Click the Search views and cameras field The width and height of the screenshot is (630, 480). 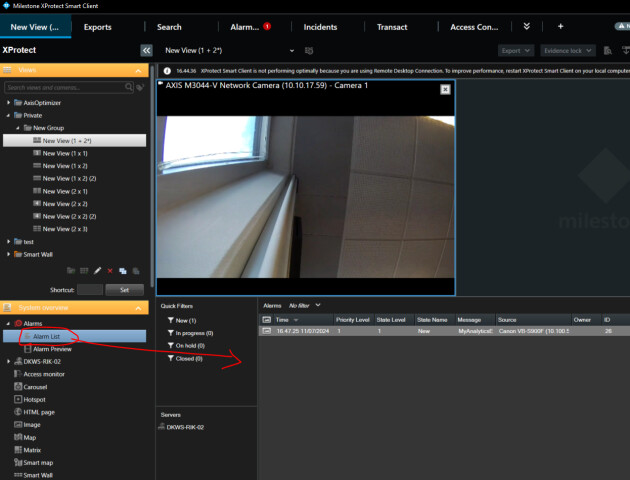coord(62,88)
